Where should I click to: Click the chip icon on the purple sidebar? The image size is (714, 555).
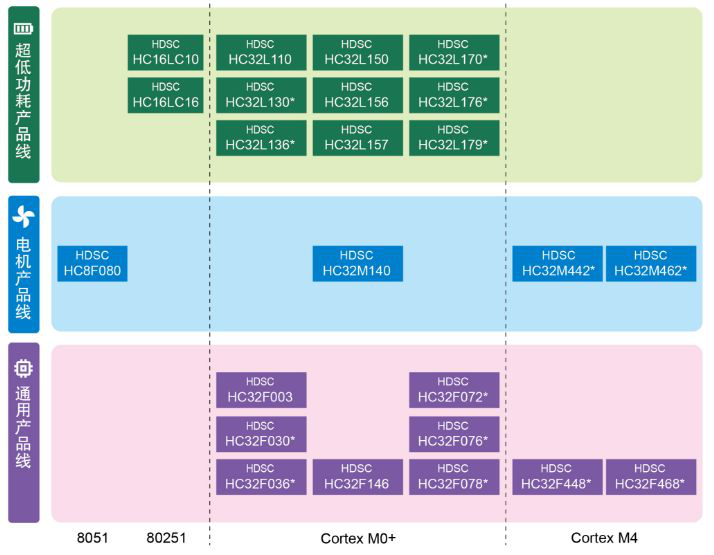23,368
